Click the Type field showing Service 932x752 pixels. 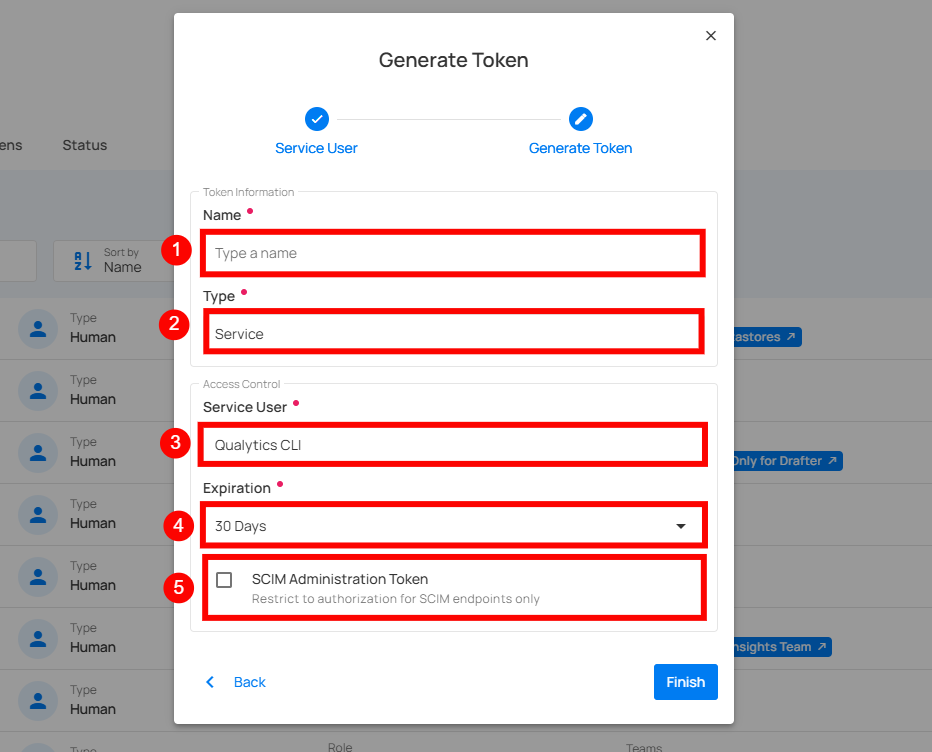point(452,334)
